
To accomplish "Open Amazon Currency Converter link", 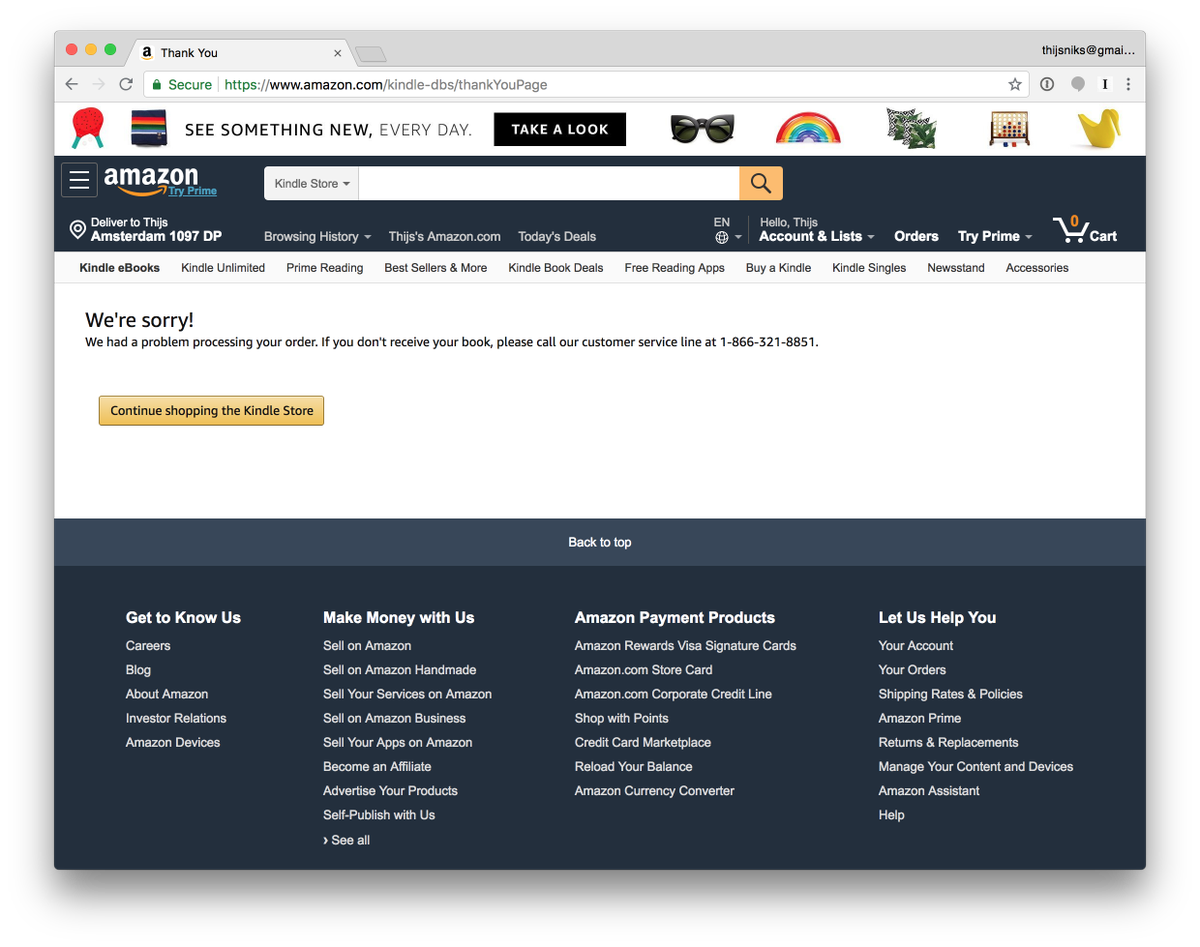I will [654, 791].
